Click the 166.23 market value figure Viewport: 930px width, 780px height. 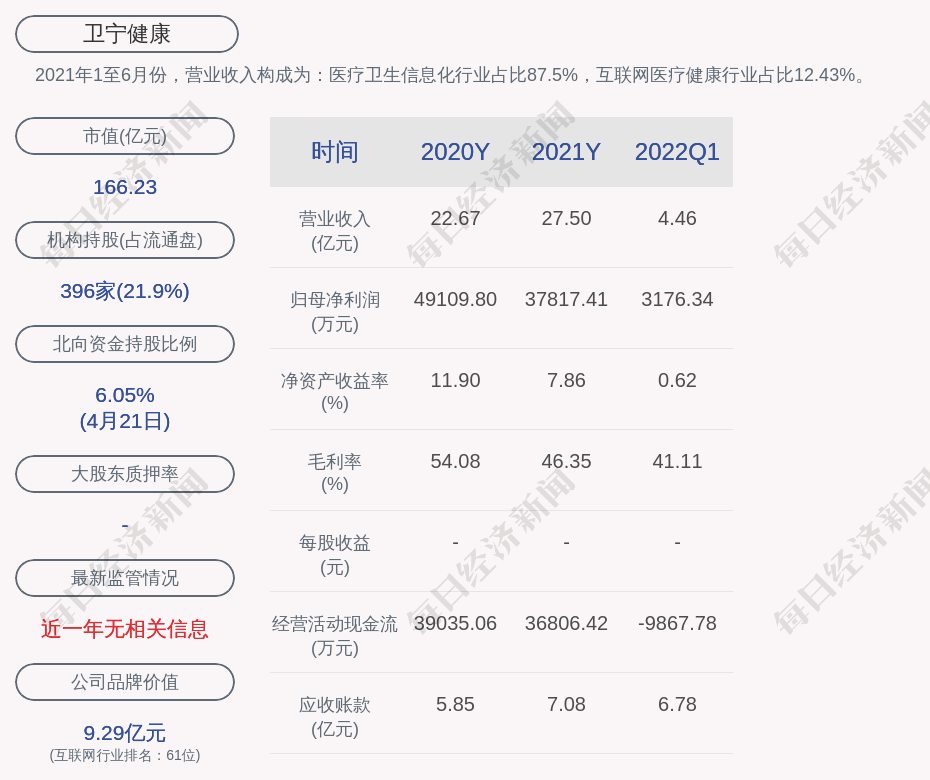(x=125, y=187)
